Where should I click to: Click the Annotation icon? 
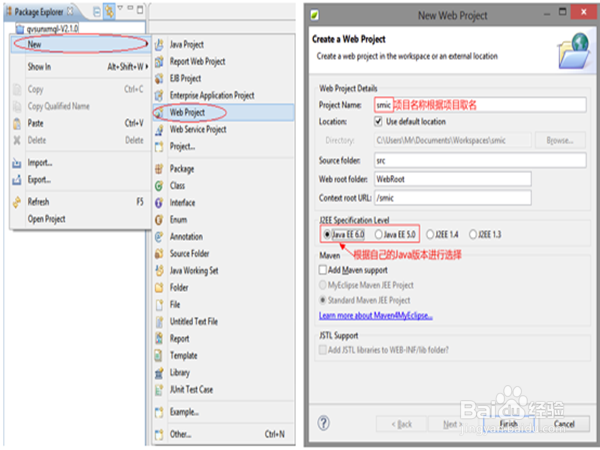point(159,237)
